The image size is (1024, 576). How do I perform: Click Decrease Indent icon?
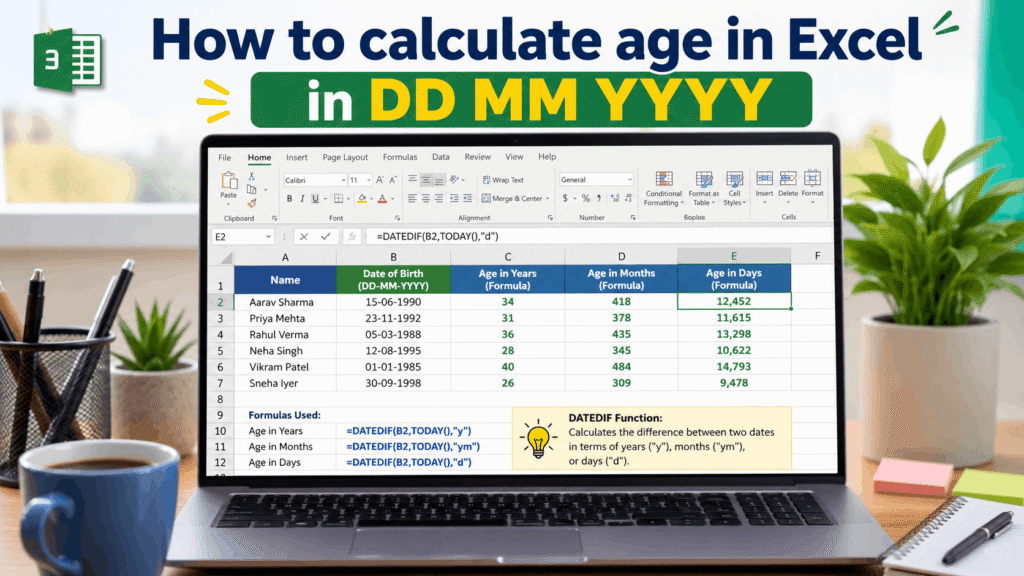(454, 198)
